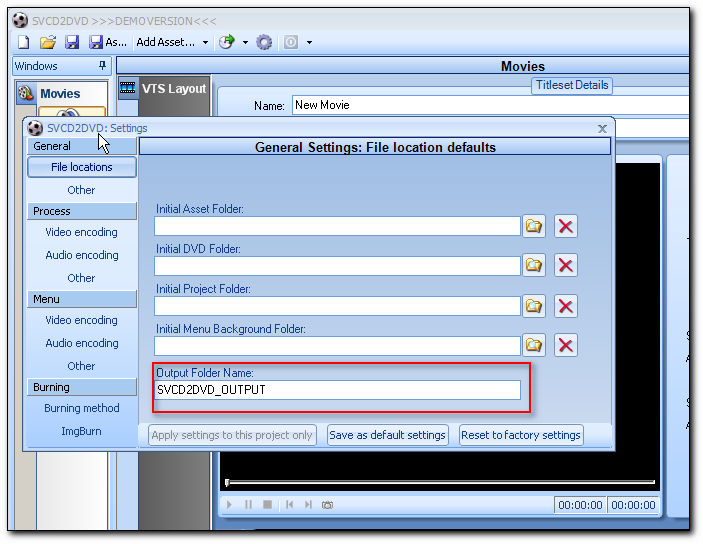Viewport: 703px width, 544px height.
Task: Open Other under Process section
Action: 81,278
